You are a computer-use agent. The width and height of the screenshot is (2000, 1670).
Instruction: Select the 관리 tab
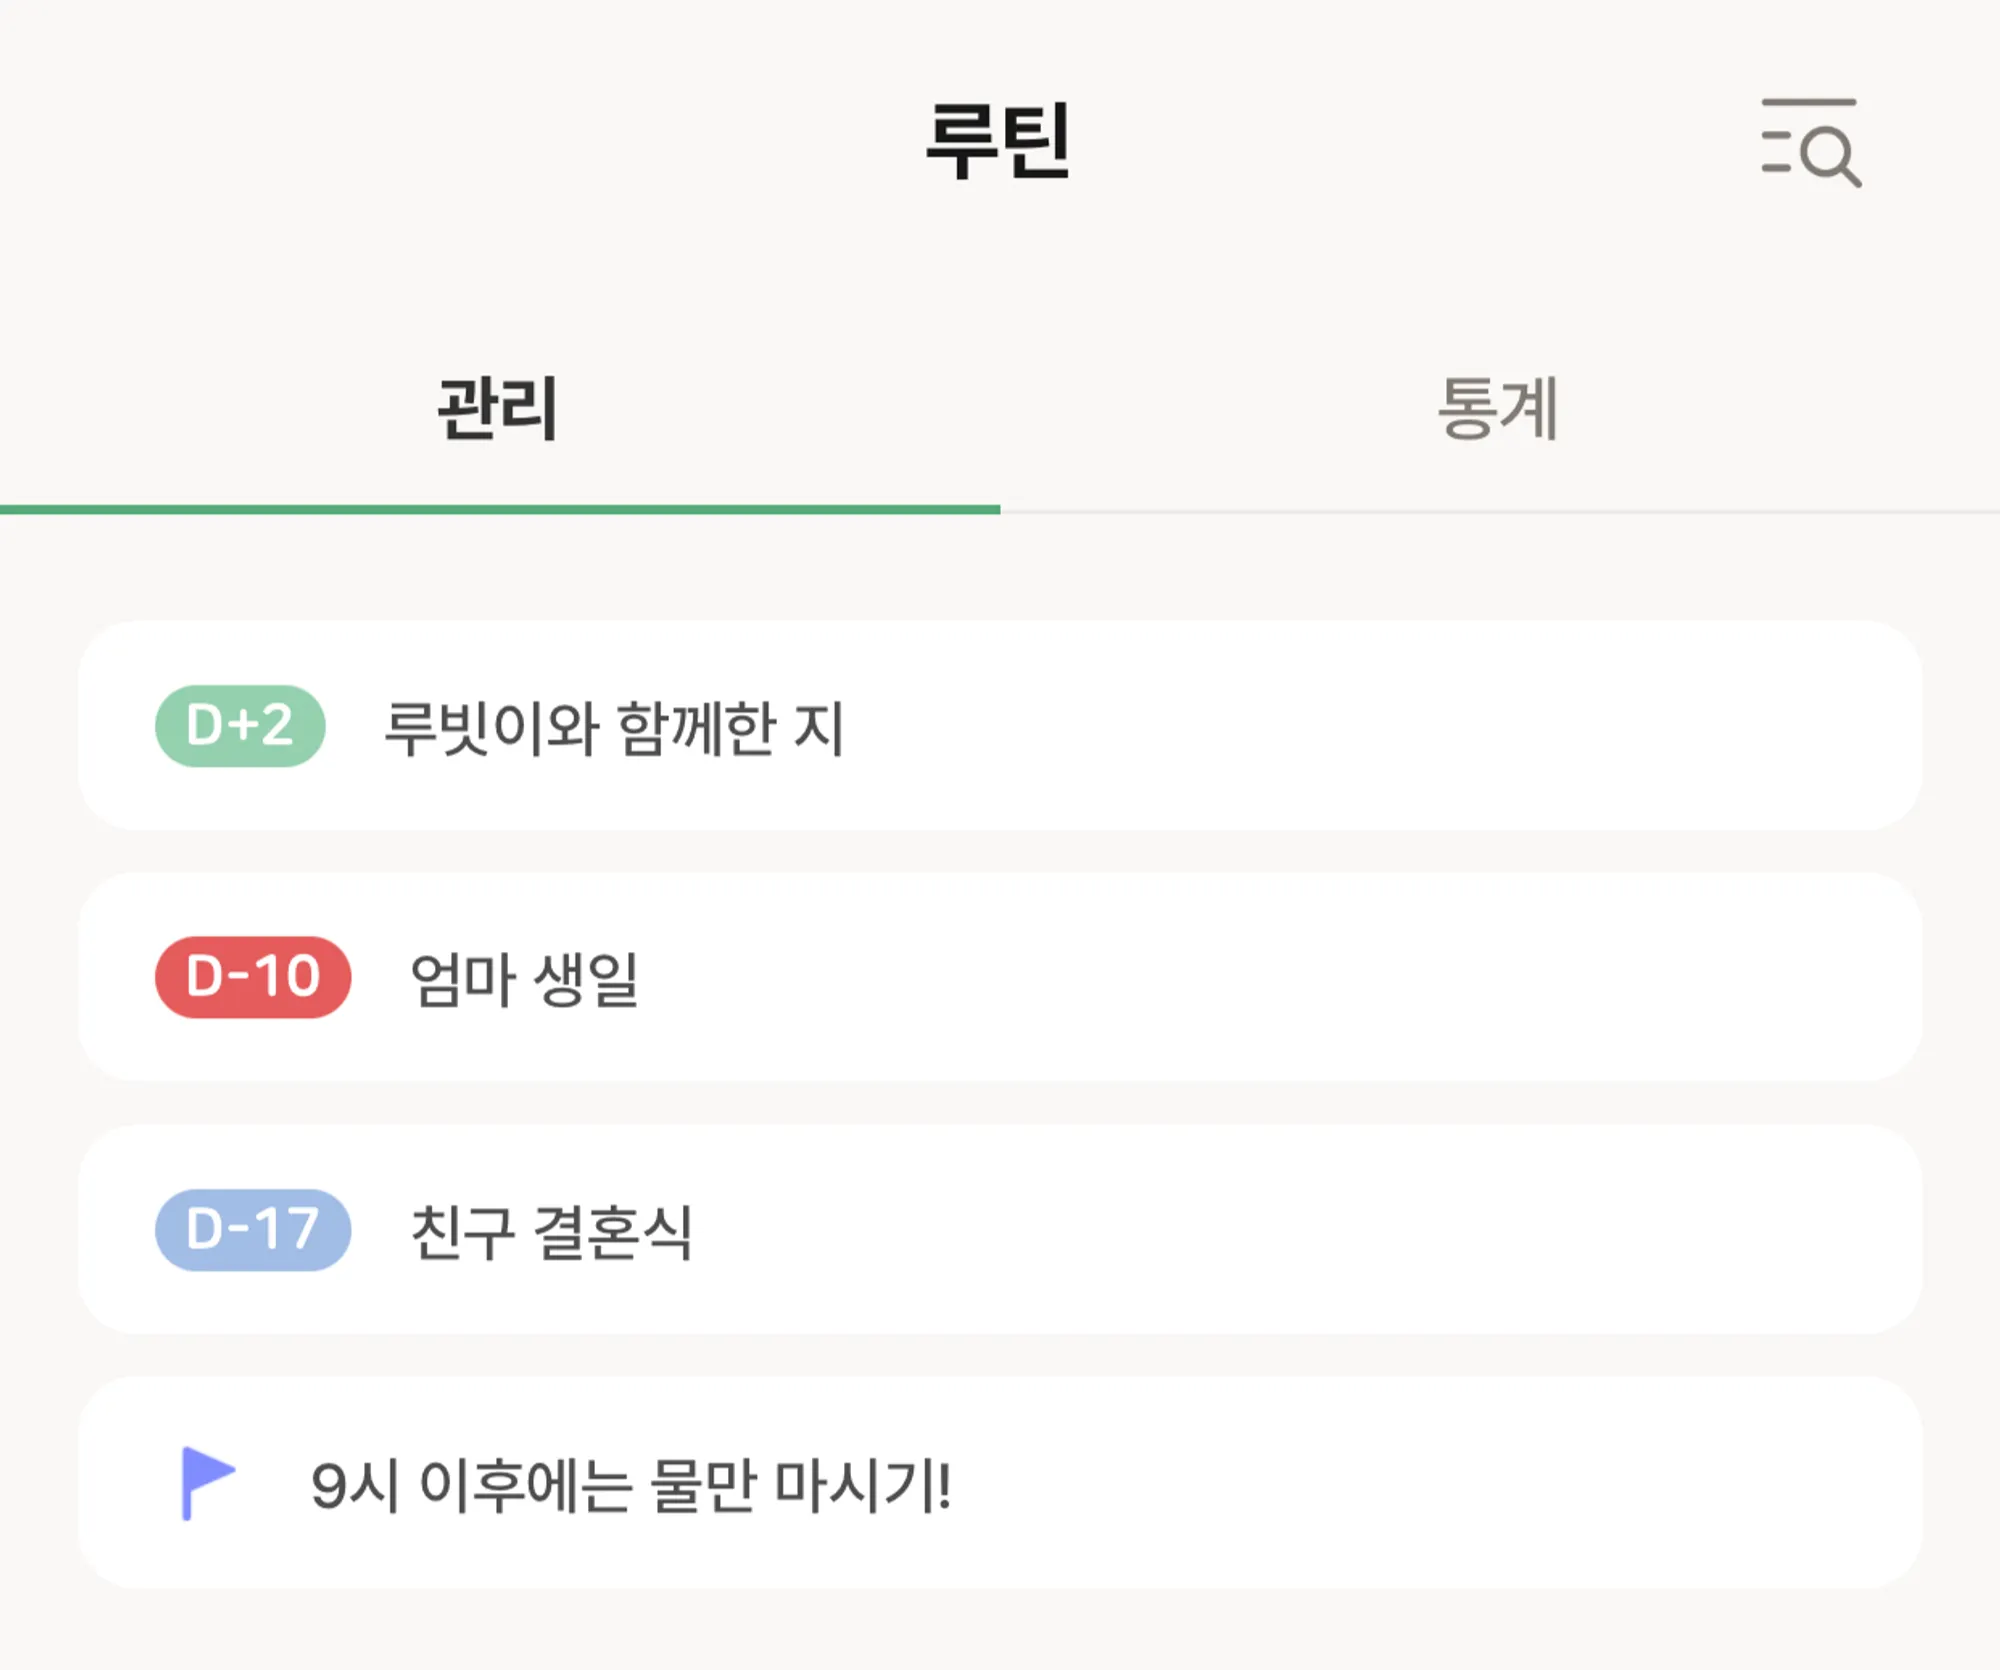point(498,408)
